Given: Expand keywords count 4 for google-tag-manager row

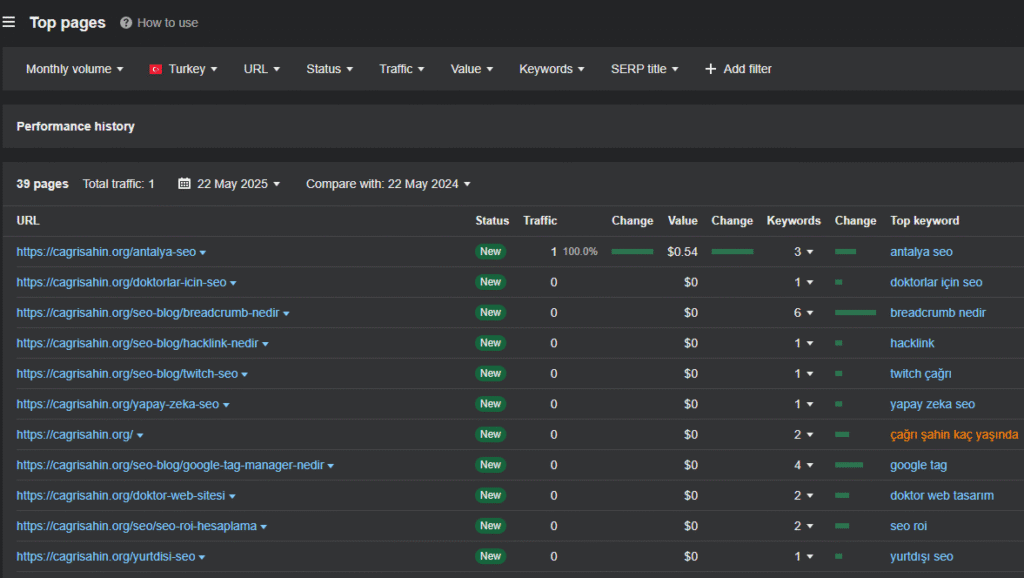Looking at the screenshot, I should [803, 465].
